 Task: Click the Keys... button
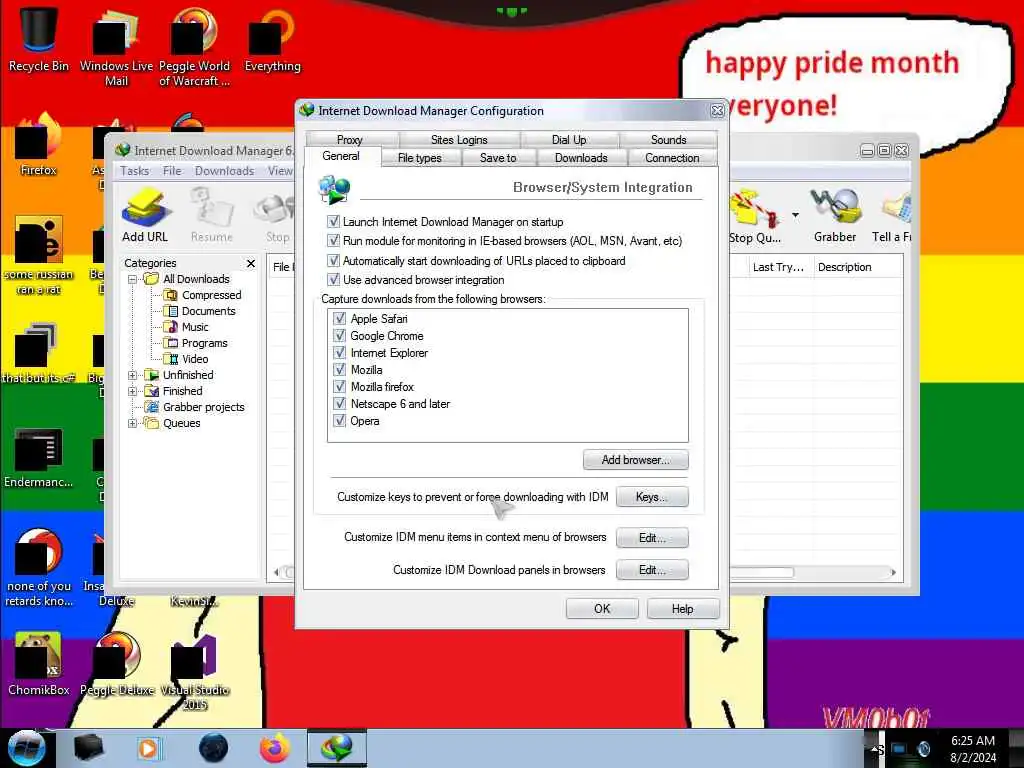(x=652, y=497)
